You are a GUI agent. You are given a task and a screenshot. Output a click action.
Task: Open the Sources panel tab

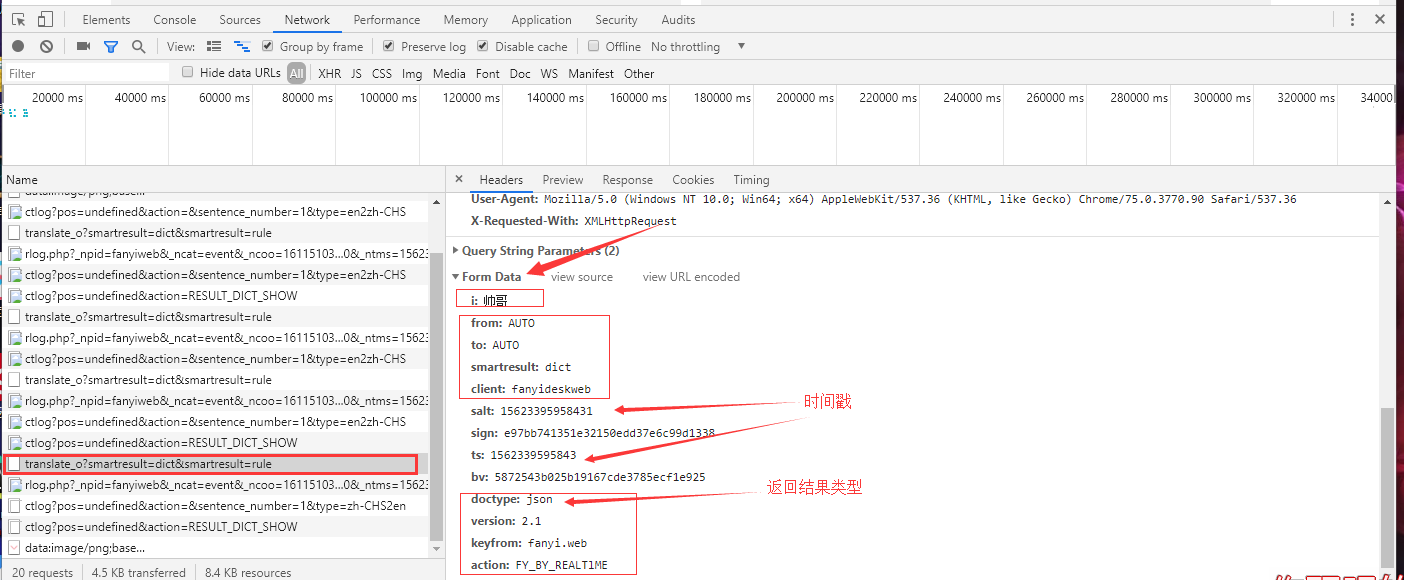240,19
